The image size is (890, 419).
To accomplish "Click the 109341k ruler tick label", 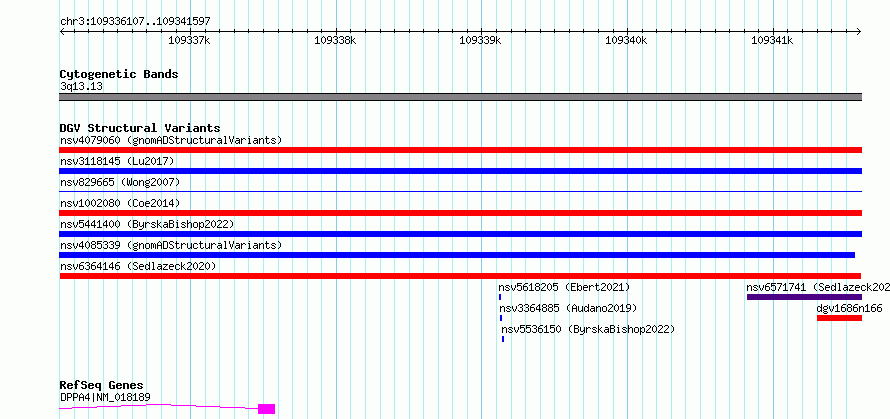I will (772, 40).
